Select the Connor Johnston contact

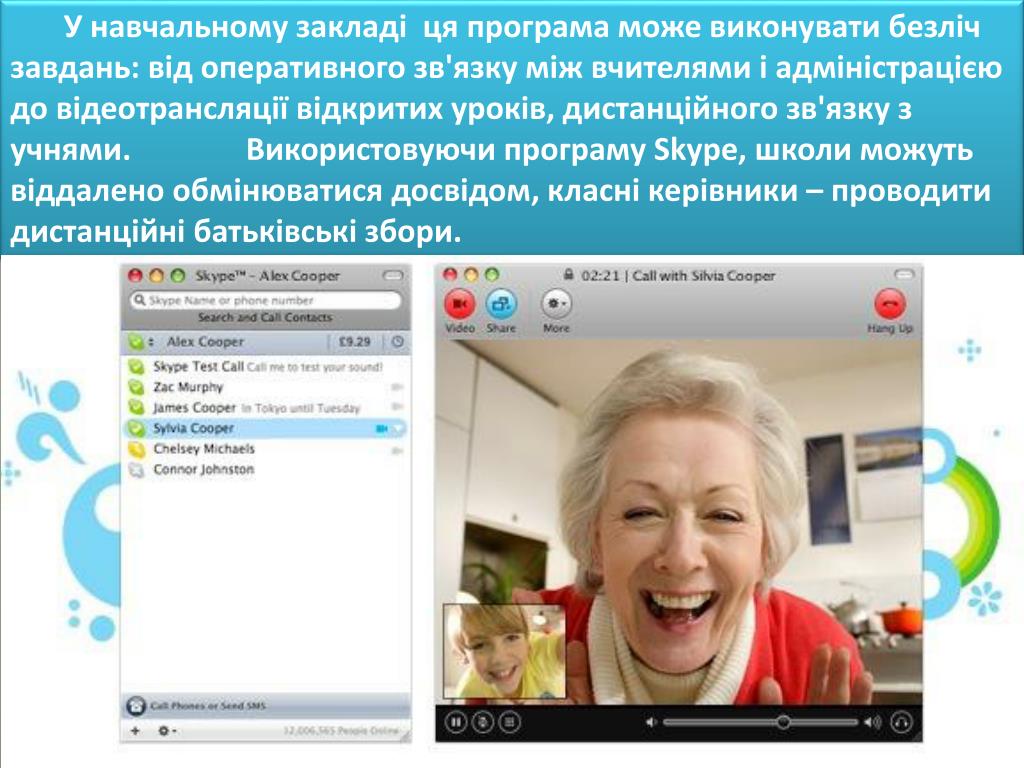pyautogui.click(x=265, y=470)
